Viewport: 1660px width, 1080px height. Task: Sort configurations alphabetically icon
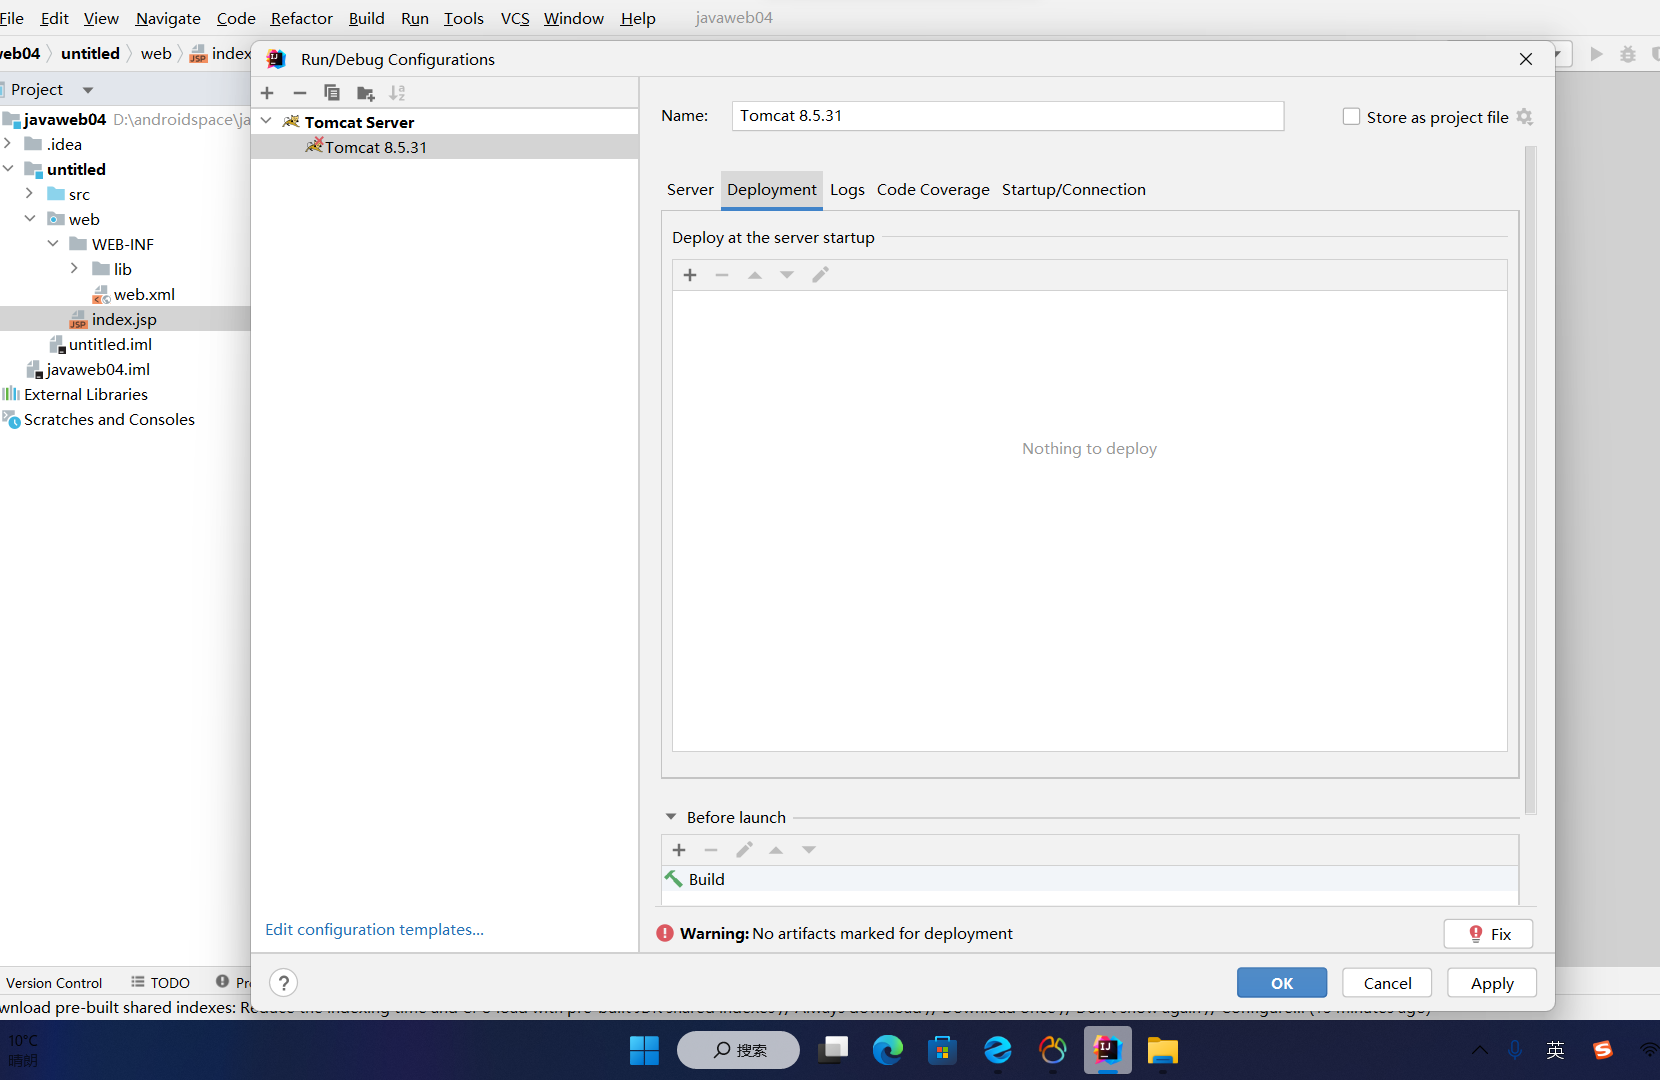[x=398, y=93]
